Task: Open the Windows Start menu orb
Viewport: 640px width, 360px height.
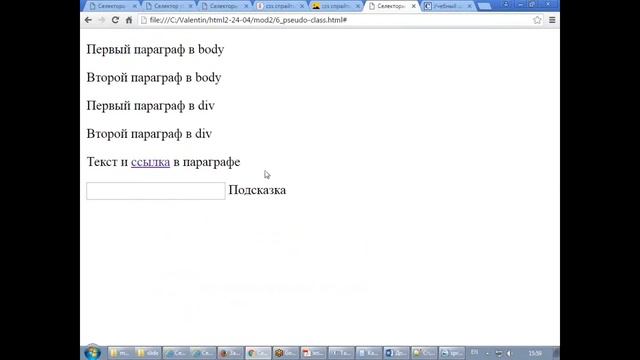Action: [x=92, y=352]
